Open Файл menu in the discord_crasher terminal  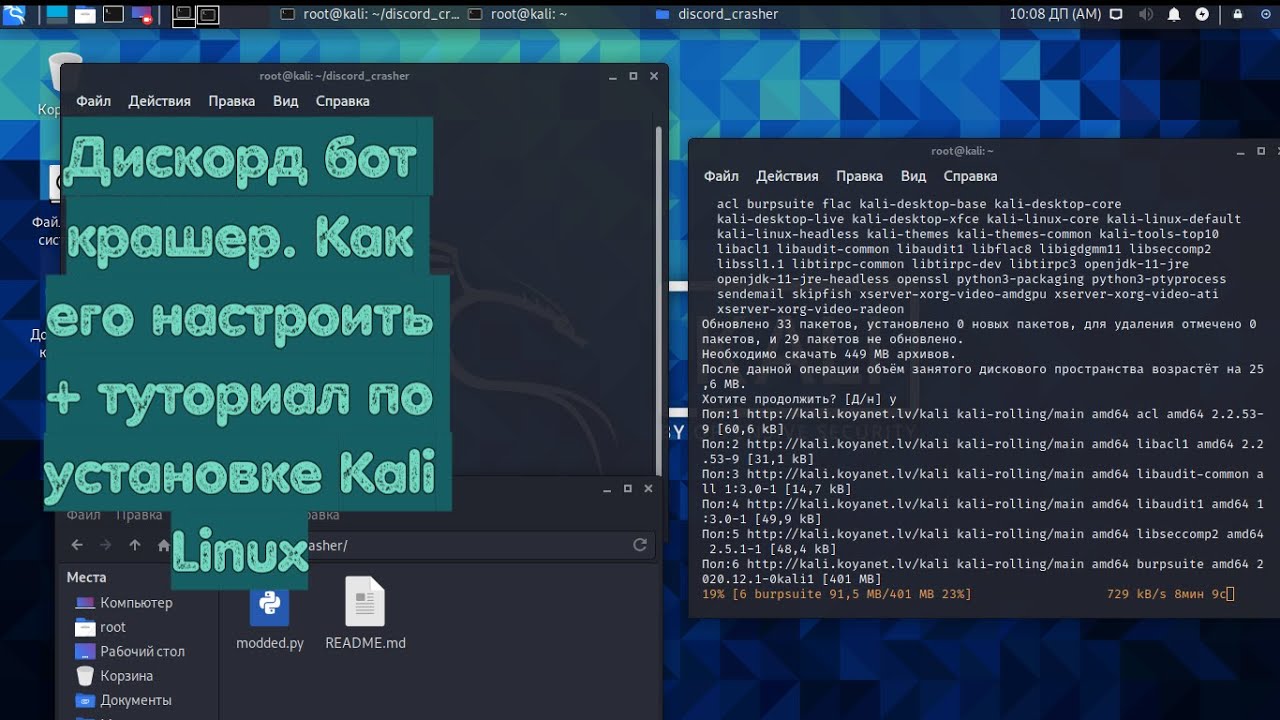[94, 101]
